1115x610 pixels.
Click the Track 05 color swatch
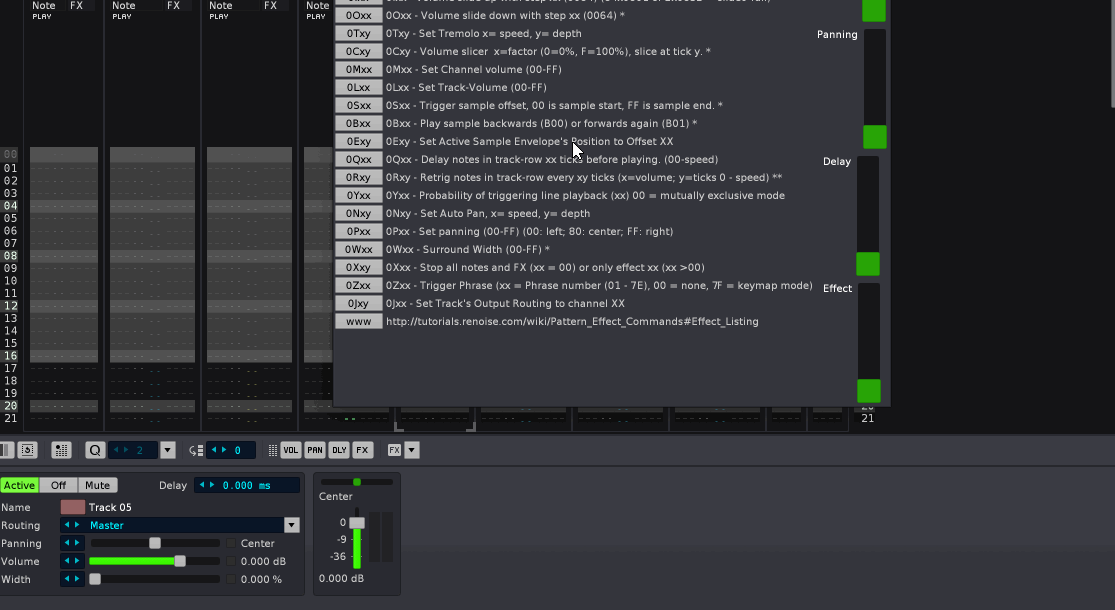pyautogui.click(x=72, y=507)
